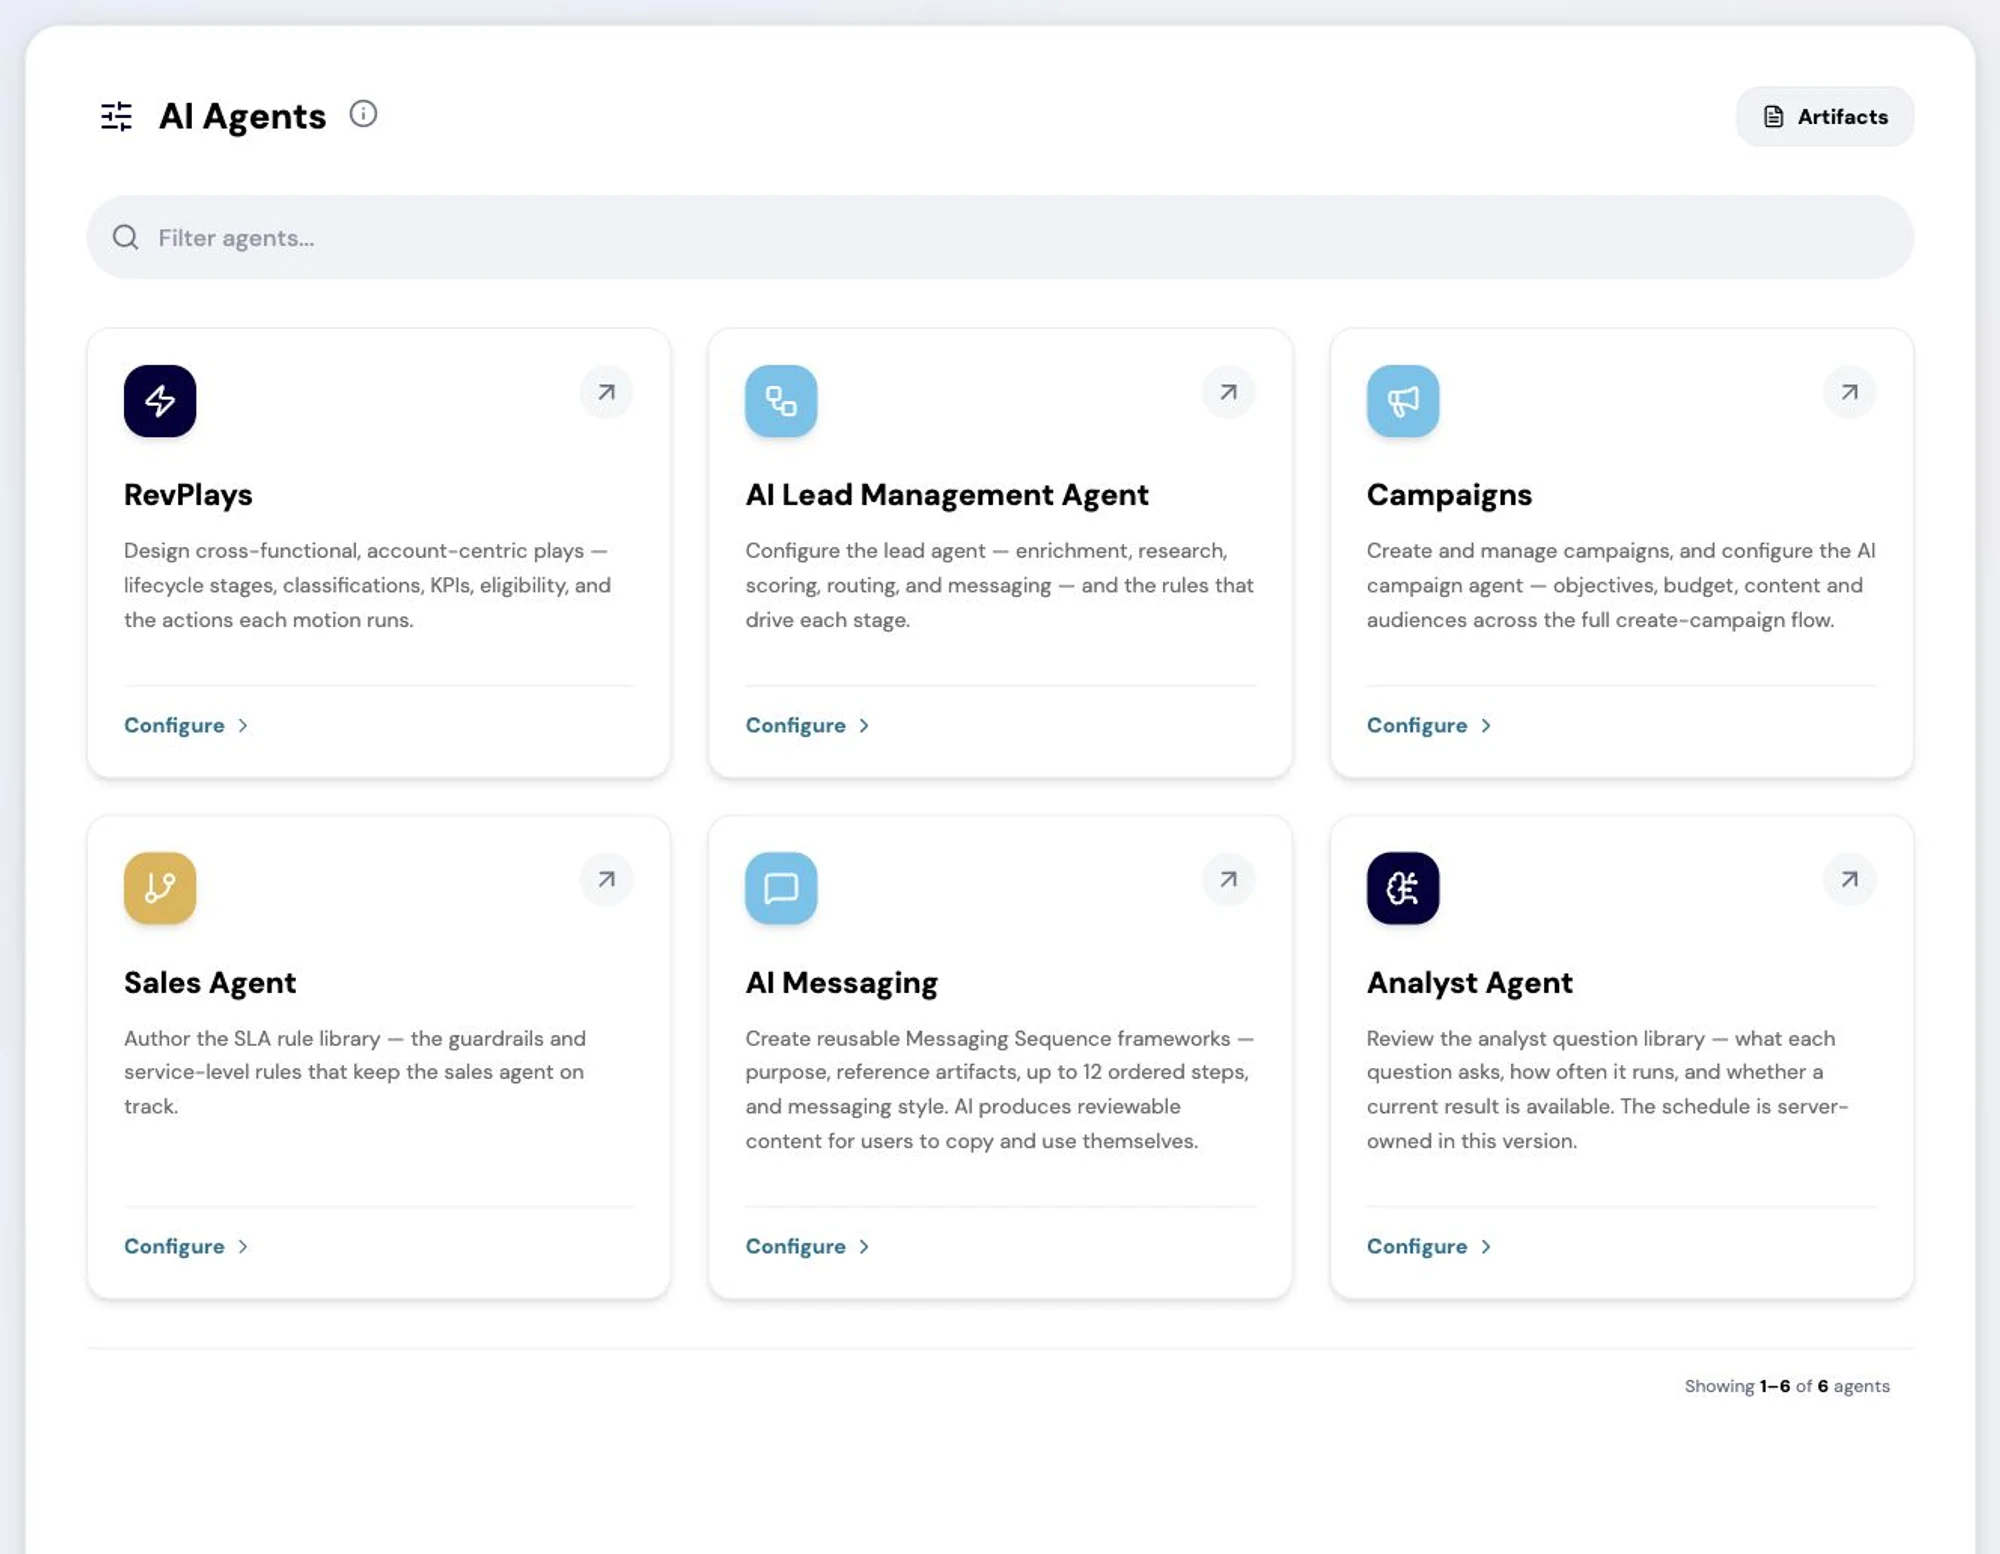Image resolution: width=2000 pixels, height=1554 pixels.
Task: Select the Sales Agent card title
Action: point(210,983)
